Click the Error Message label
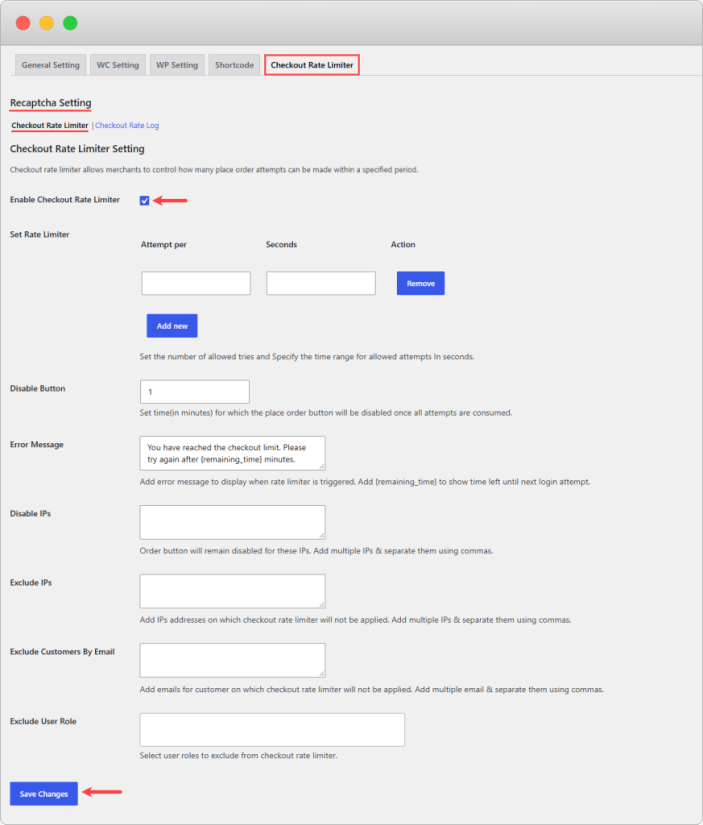Viewport: 703px width, 825px height. pos(37,445)
